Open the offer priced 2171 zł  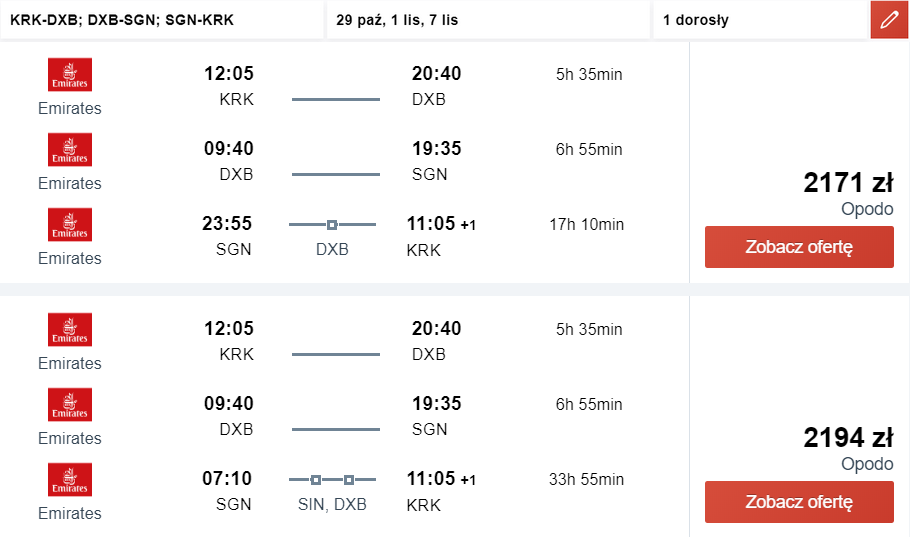click(x=799, y=247)
